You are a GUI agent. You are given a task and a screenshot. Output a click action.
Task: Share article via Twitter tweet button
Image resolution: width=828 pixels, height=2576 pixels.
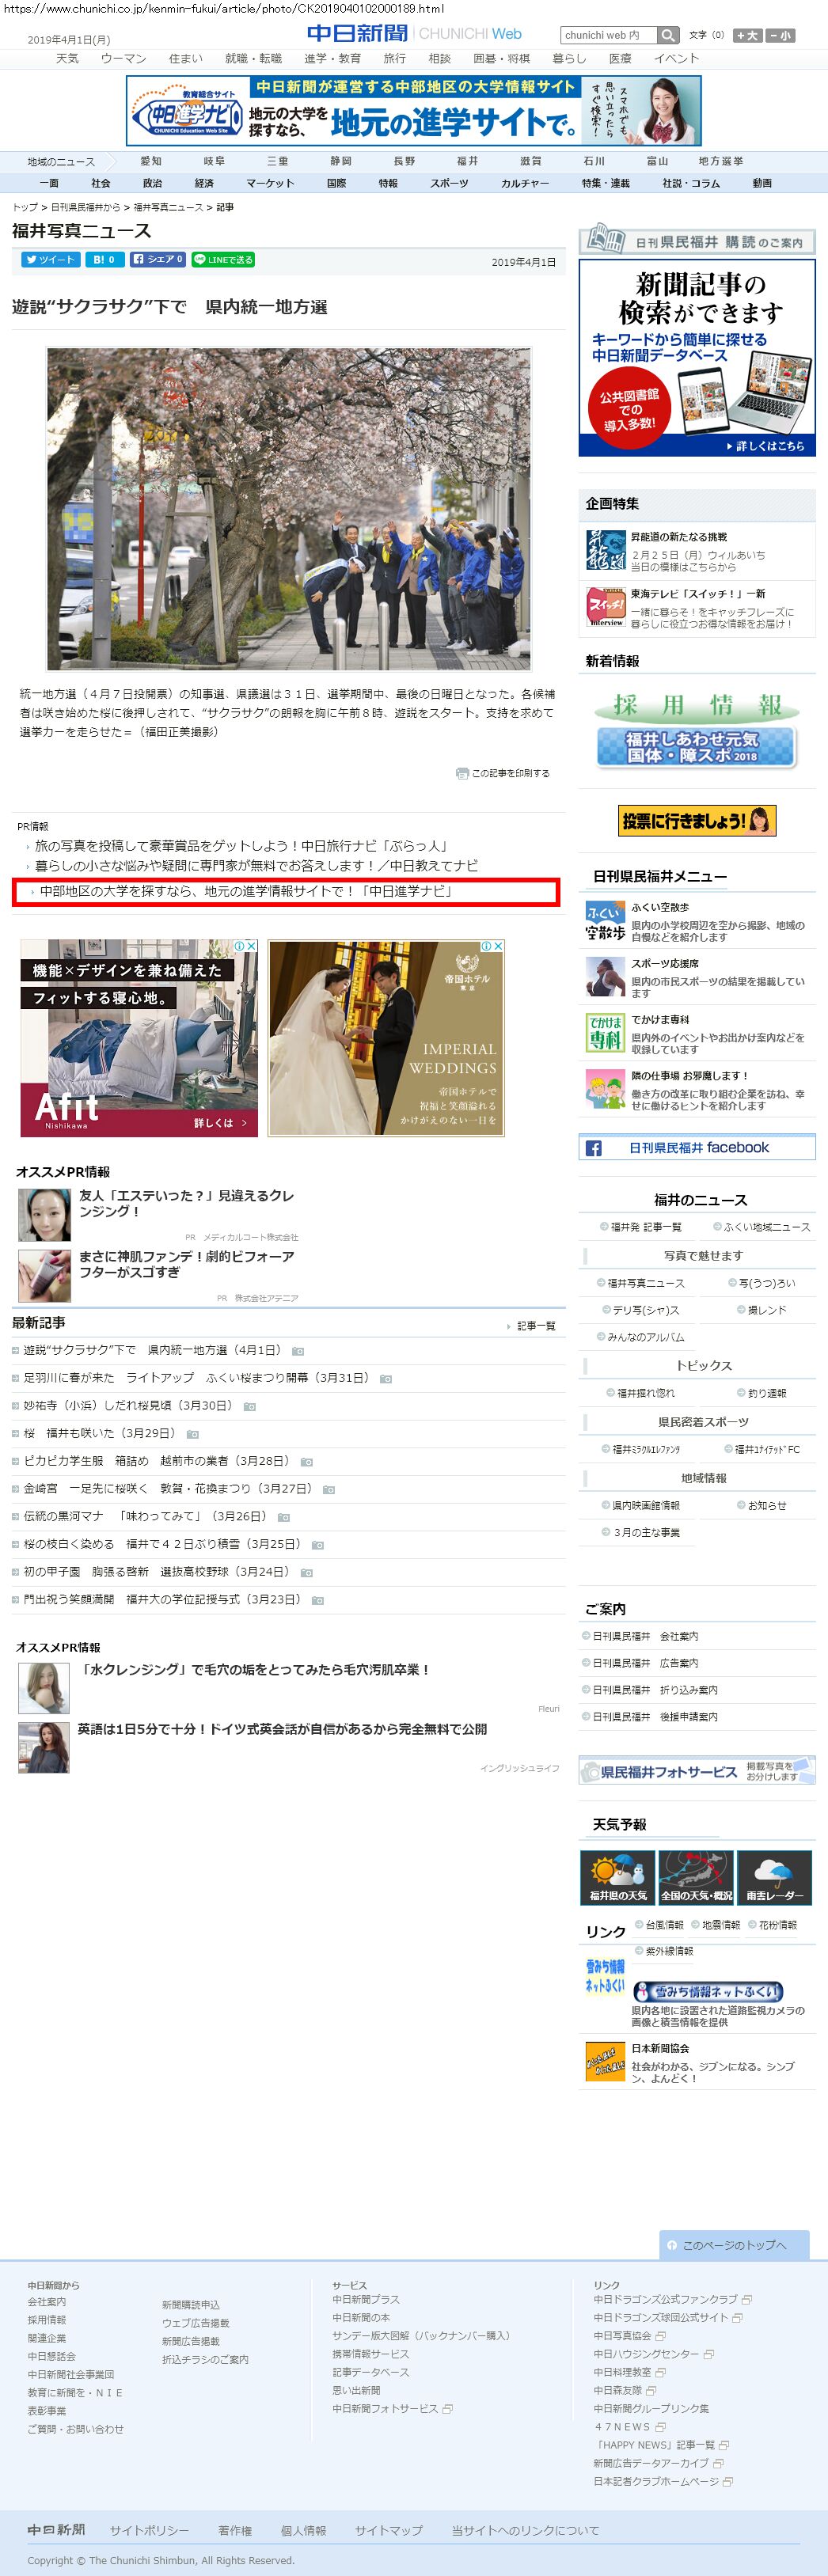pos(50,260)
